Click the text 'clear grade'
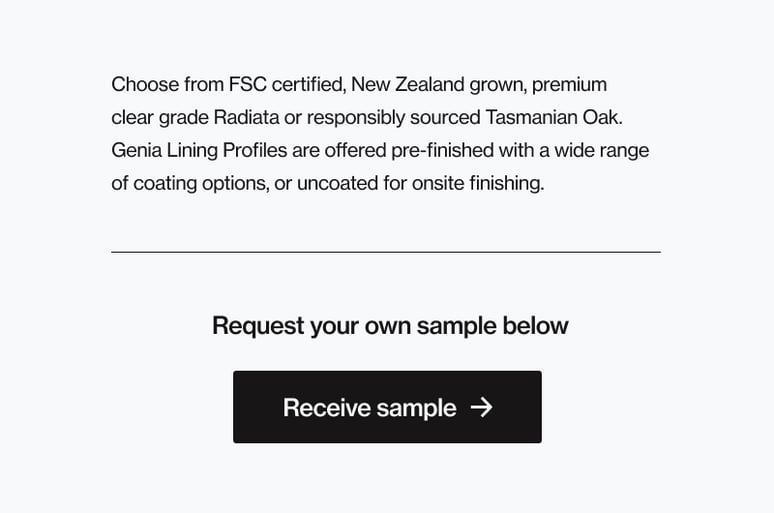The image size is (774, 513). [160, 118]
